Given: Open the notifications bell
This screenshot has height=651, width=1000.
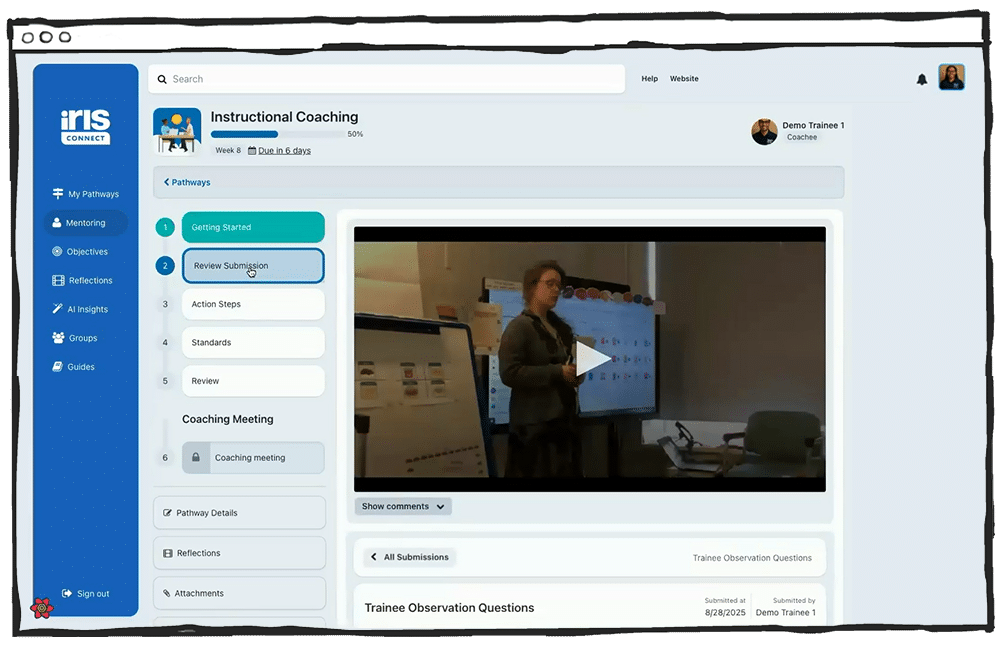Looking at the screenshot, I should point(922,79).
